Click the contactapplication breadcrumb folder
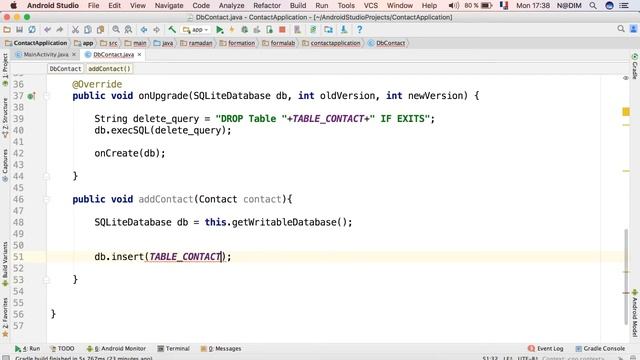640x360 pixels. pos(331,43)
